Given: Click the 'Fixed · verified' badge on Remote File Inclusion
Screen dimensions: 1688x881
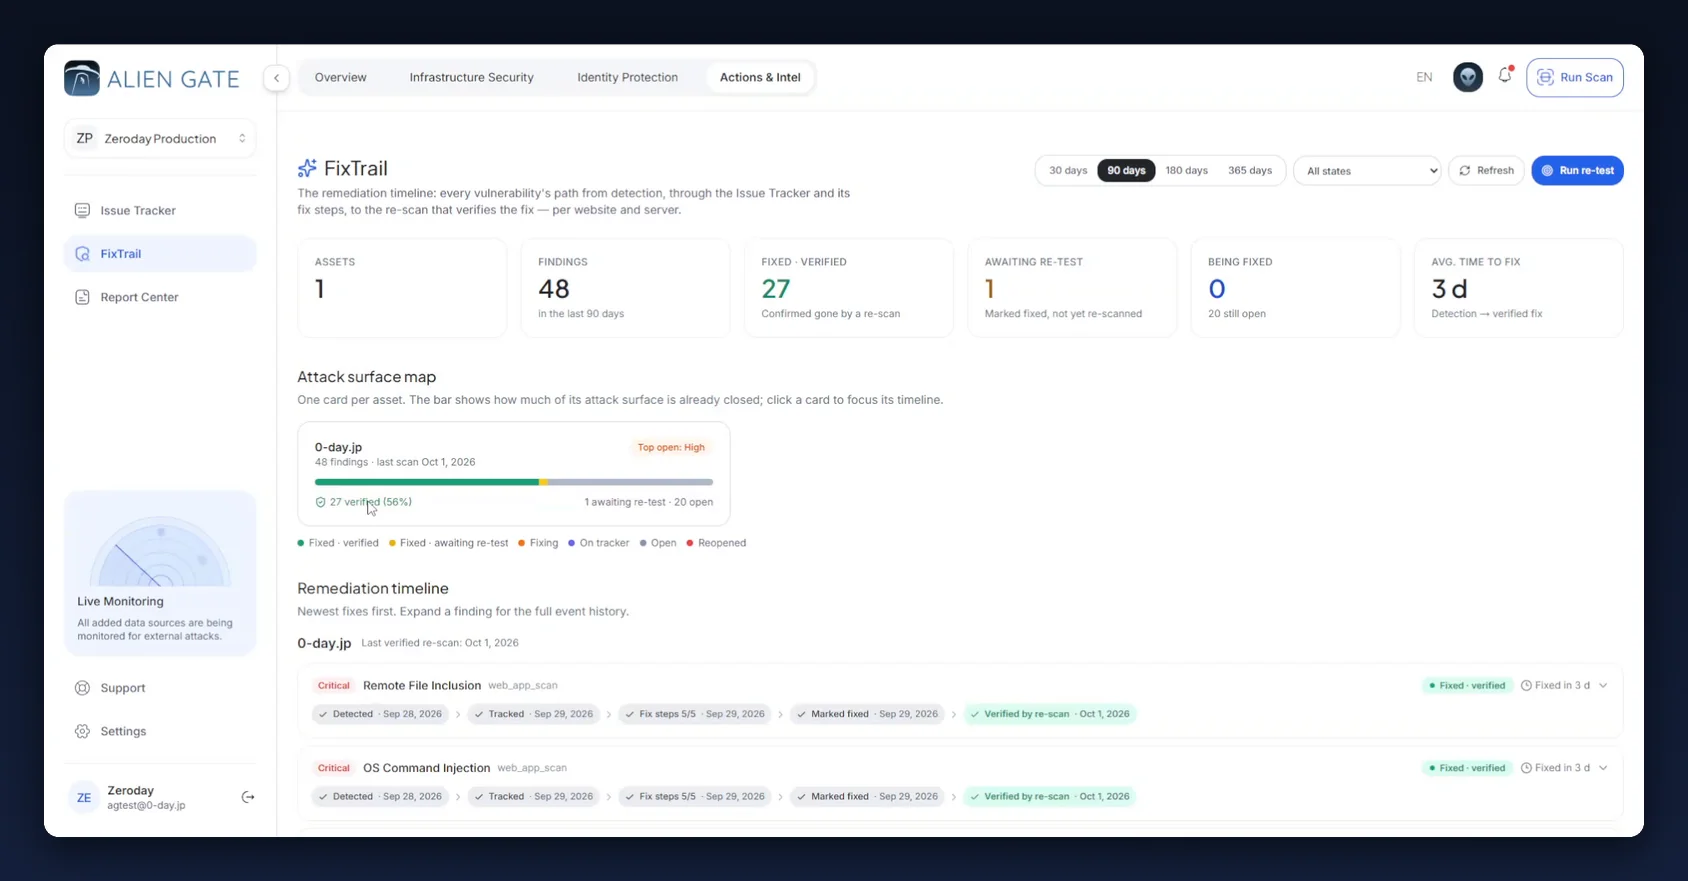Looking at the screenshot, I should tap(1467, 685).
